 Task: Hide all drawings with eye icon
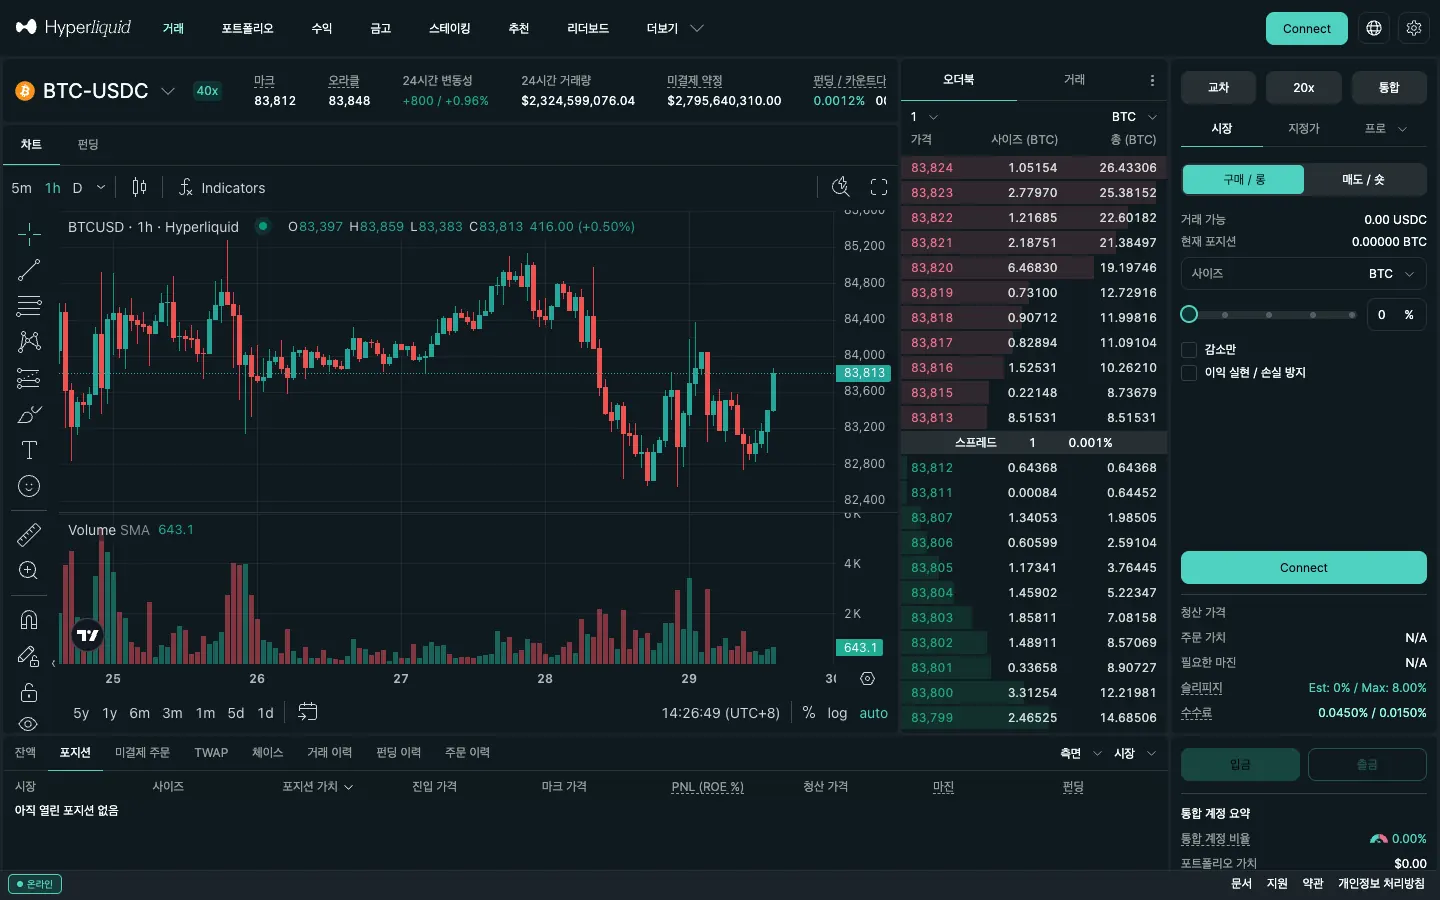pos(29,723)
